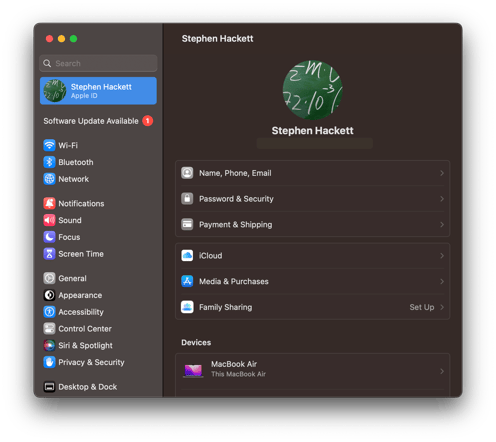Select Stephen Hackett Apple ID sidebar entry
This screenshot has width=496, height=442.
tap(98, 91)
